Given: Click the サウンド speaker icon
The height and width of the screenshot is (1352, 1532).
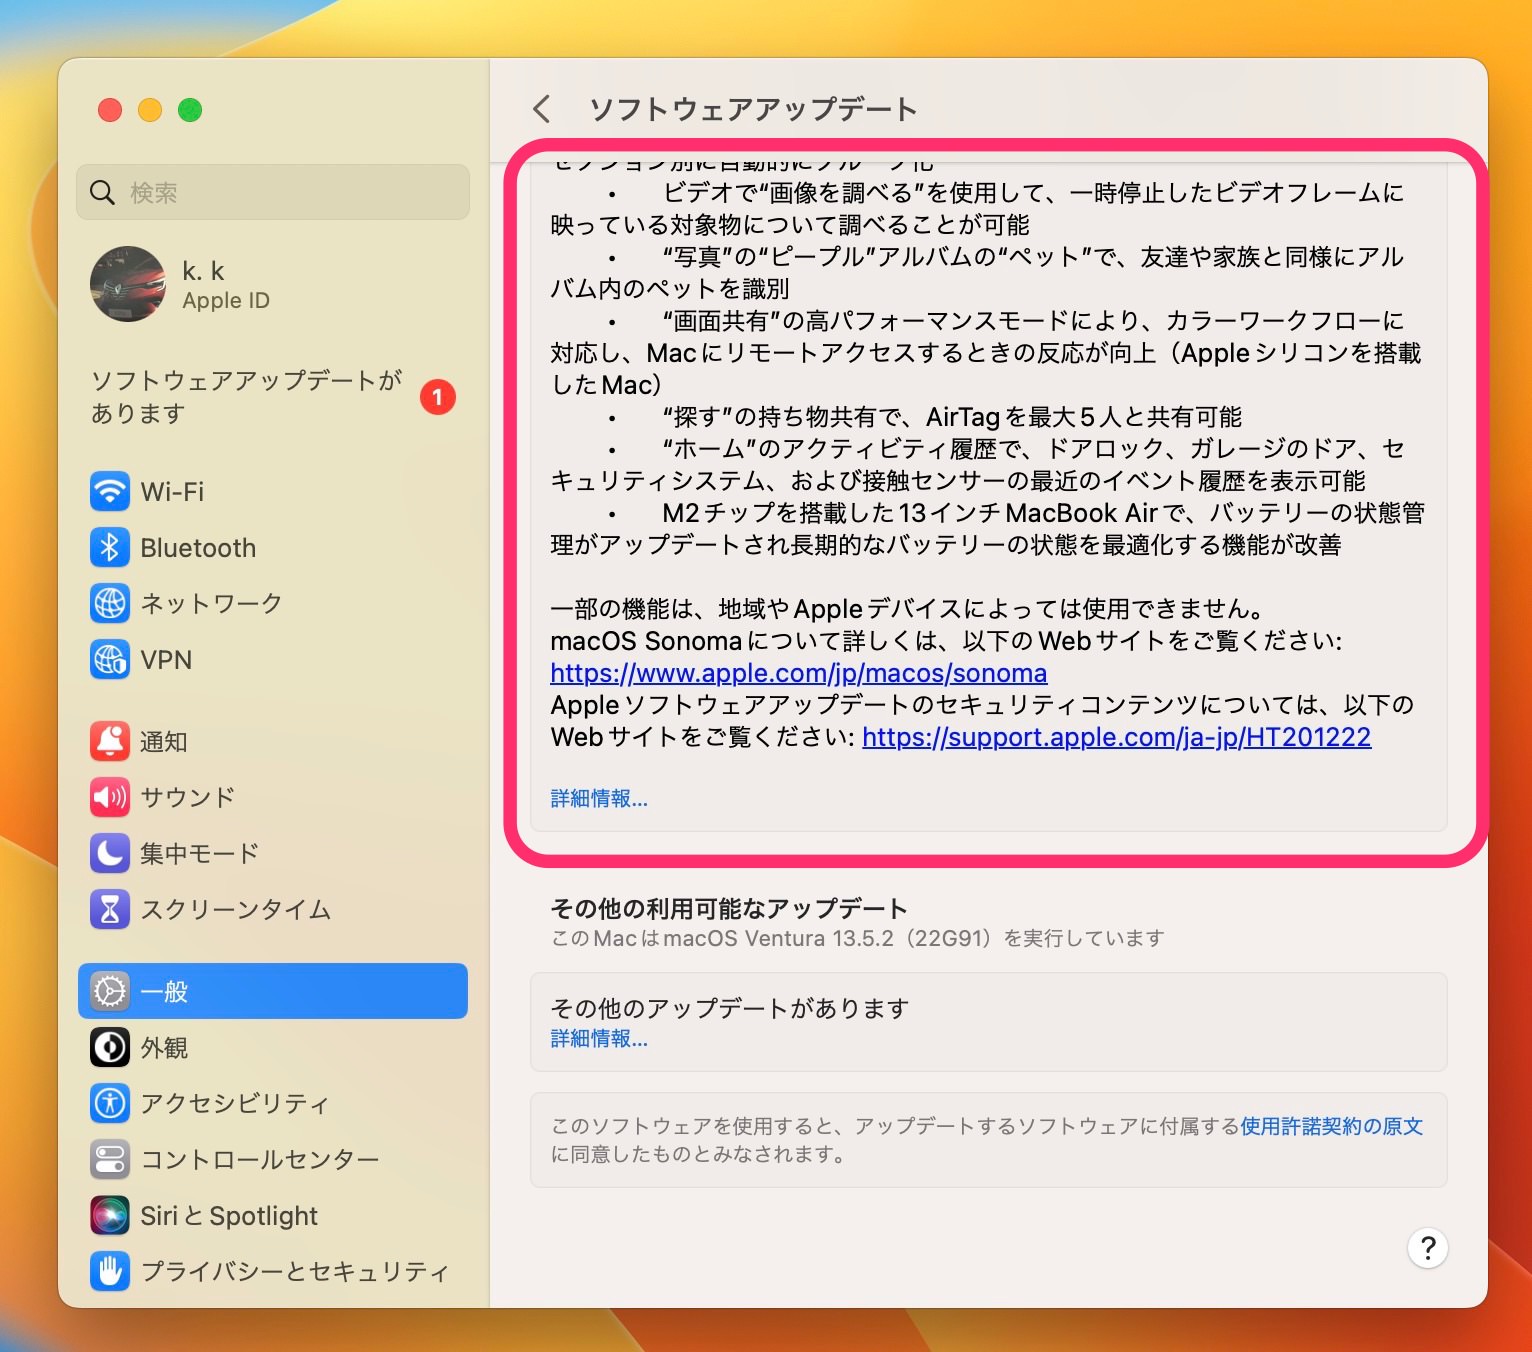Looking at the screenshot, I should (110, 797).
